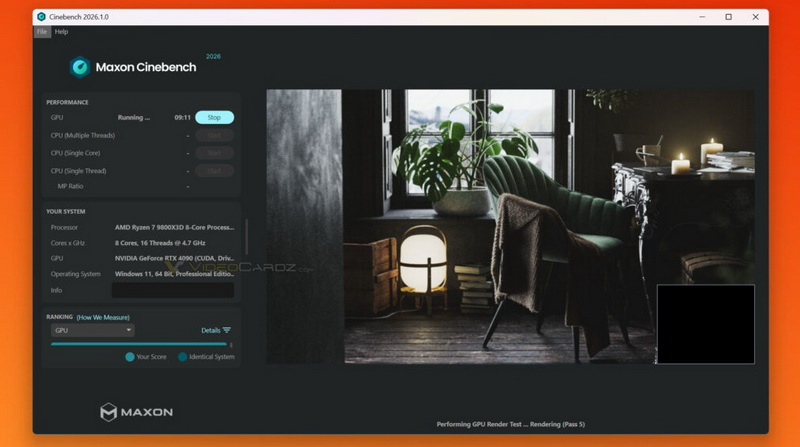The width and height of the screenshot is (800, 447).
Task: Open the File menu
Action: pos(41,32)
